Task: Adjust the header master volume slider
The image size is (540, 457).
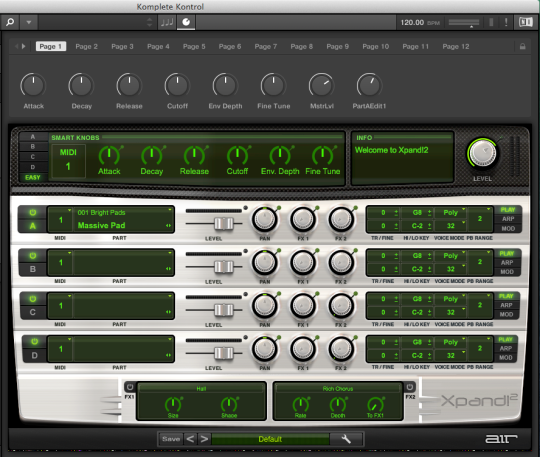Action: tap(464, 23)
